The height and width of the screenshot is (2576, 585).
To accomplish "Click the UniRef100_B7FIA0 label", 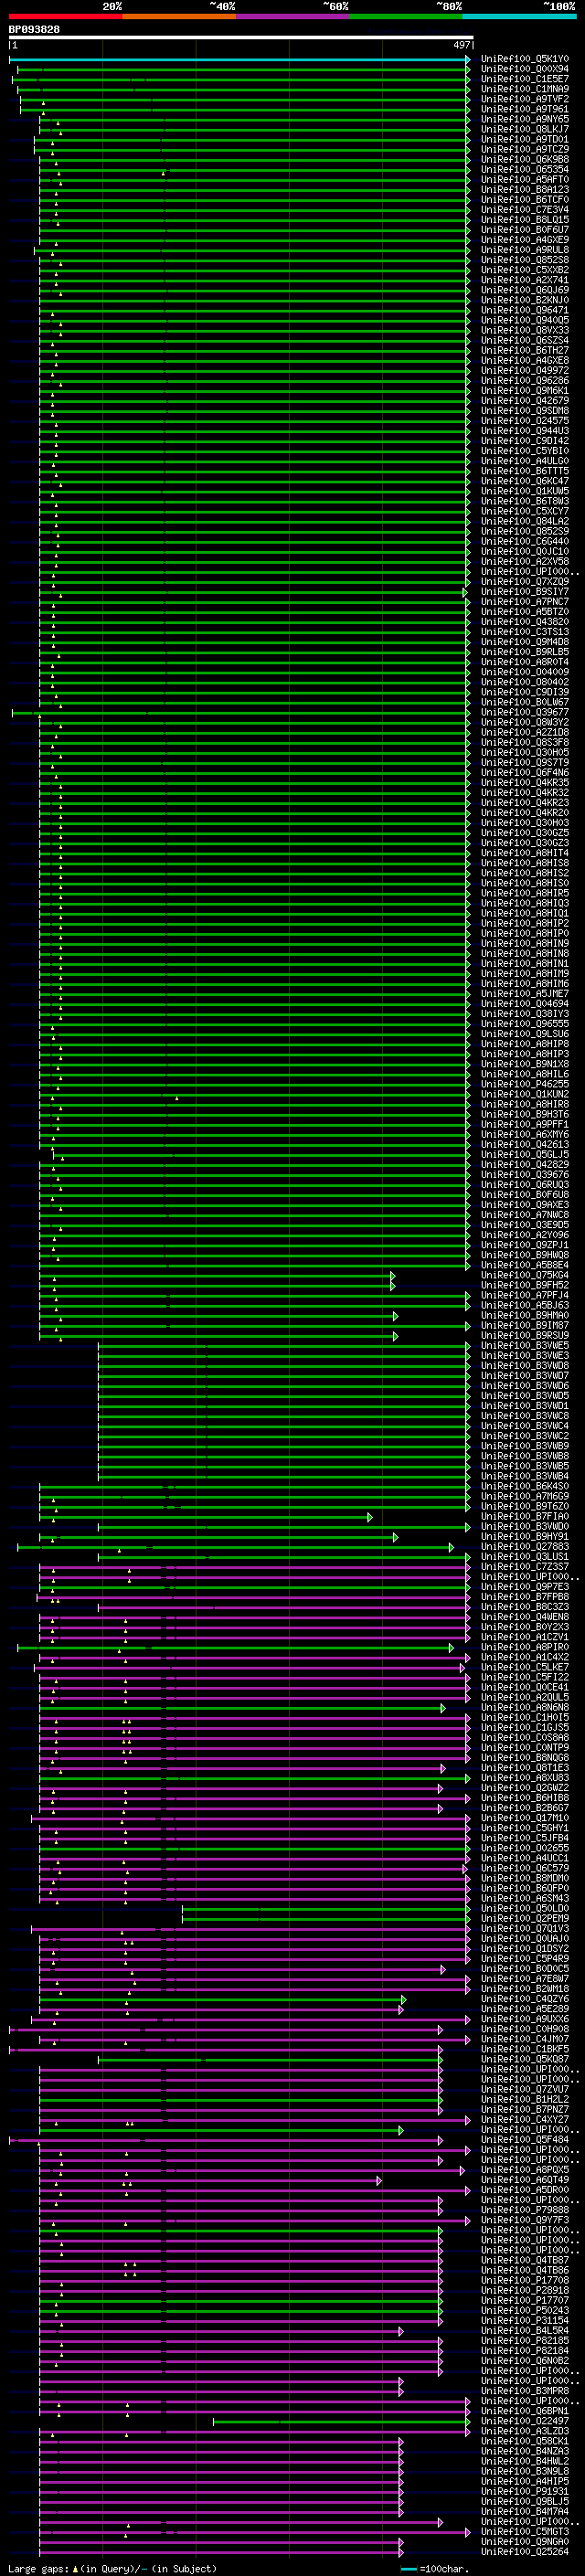I will [525, 1517].
